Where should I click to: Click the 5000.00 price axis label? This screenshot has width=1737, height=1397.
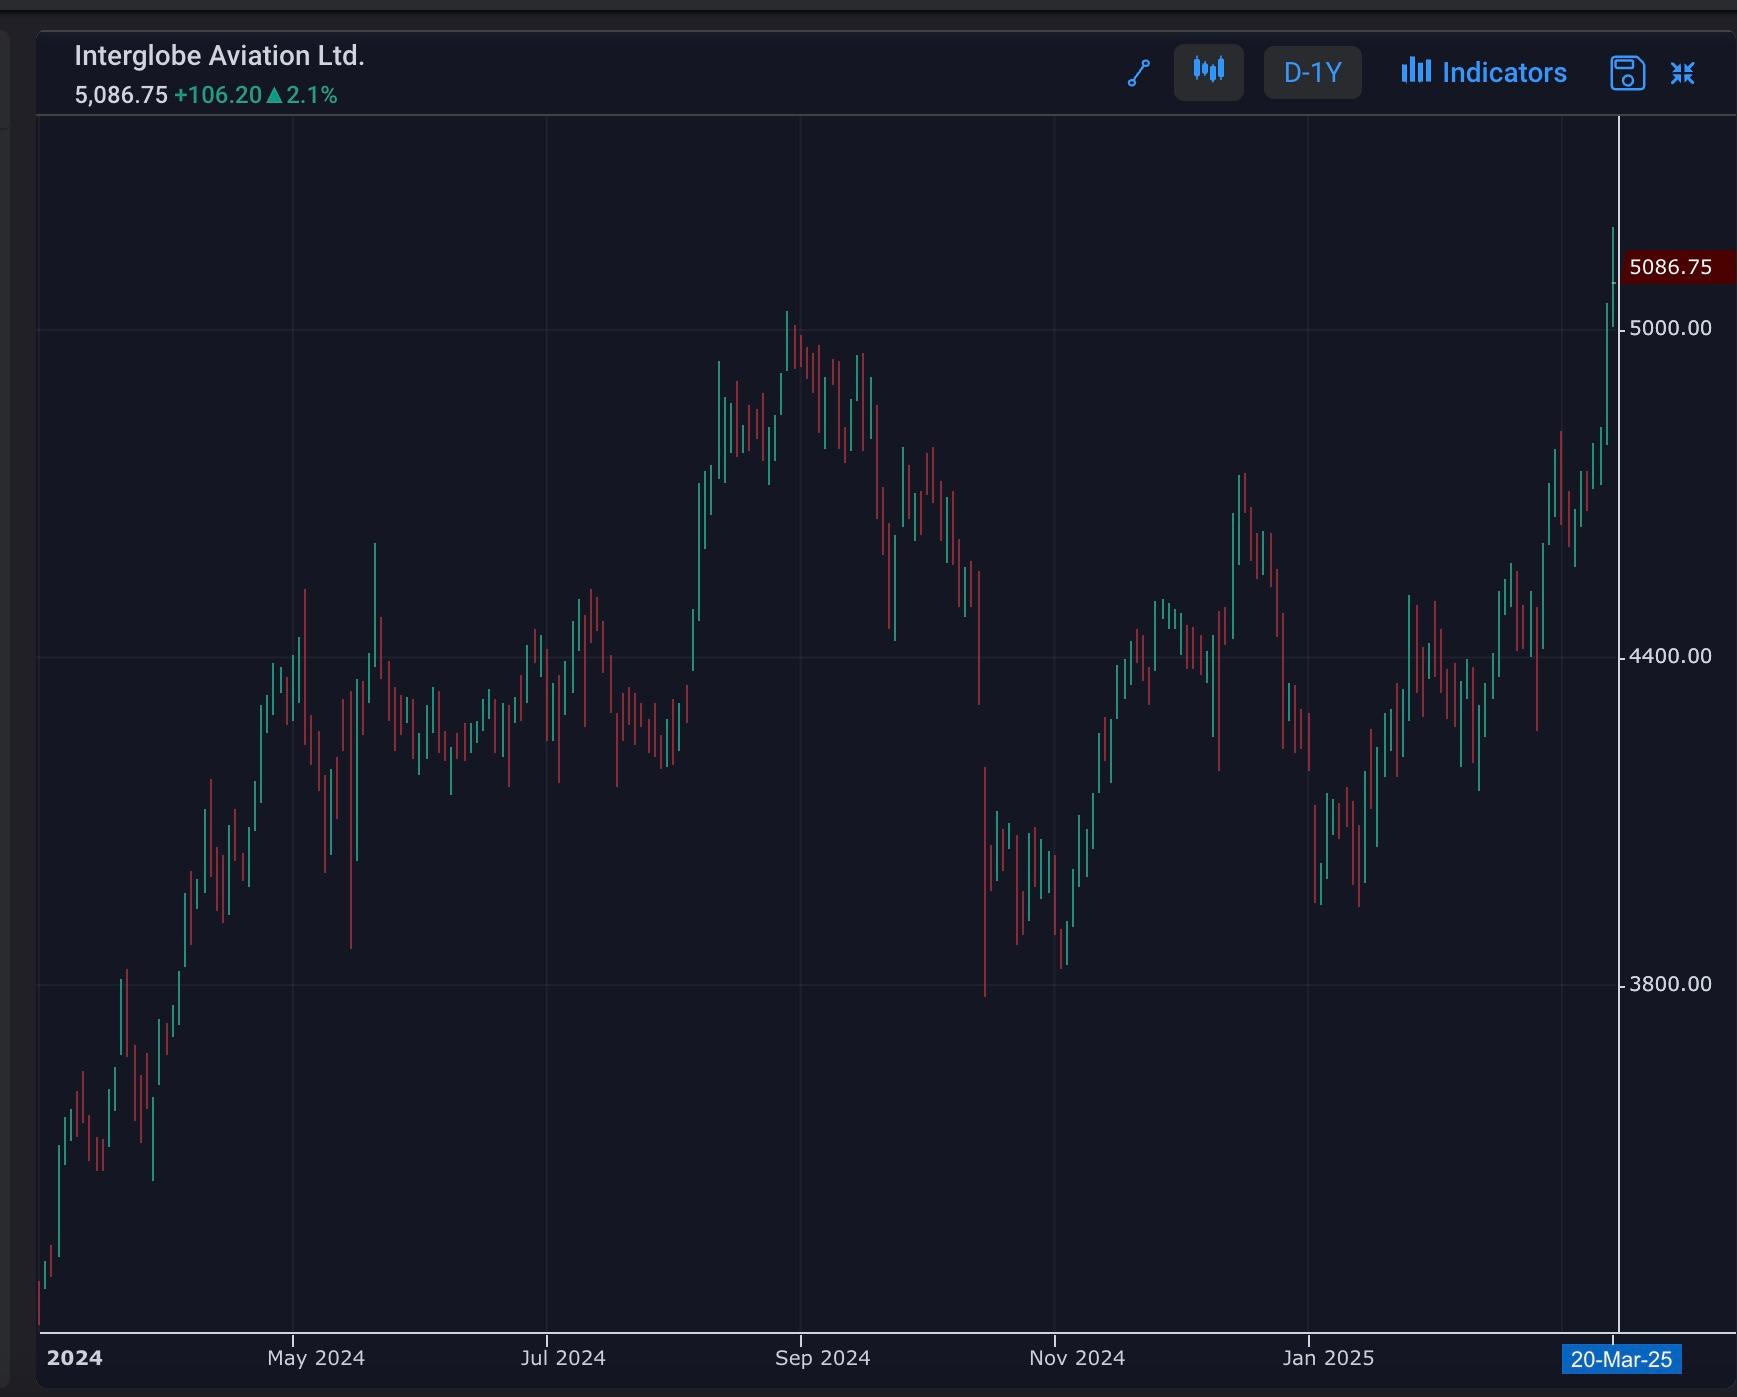(1670, 328)
